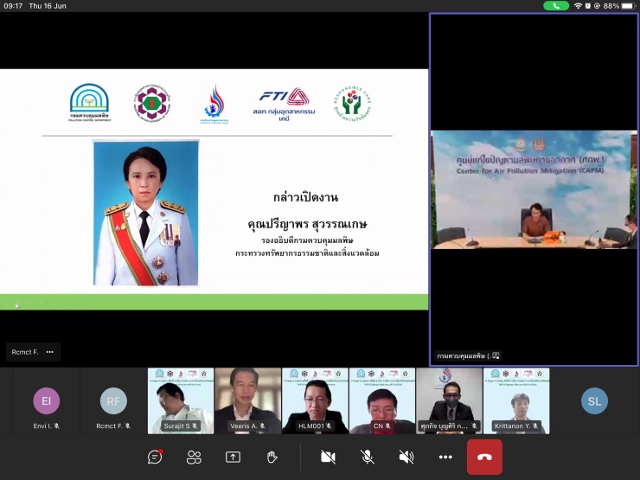This screenshot has width=640, height=480.
Task: Turn on the camera
Action: (328, 457)
